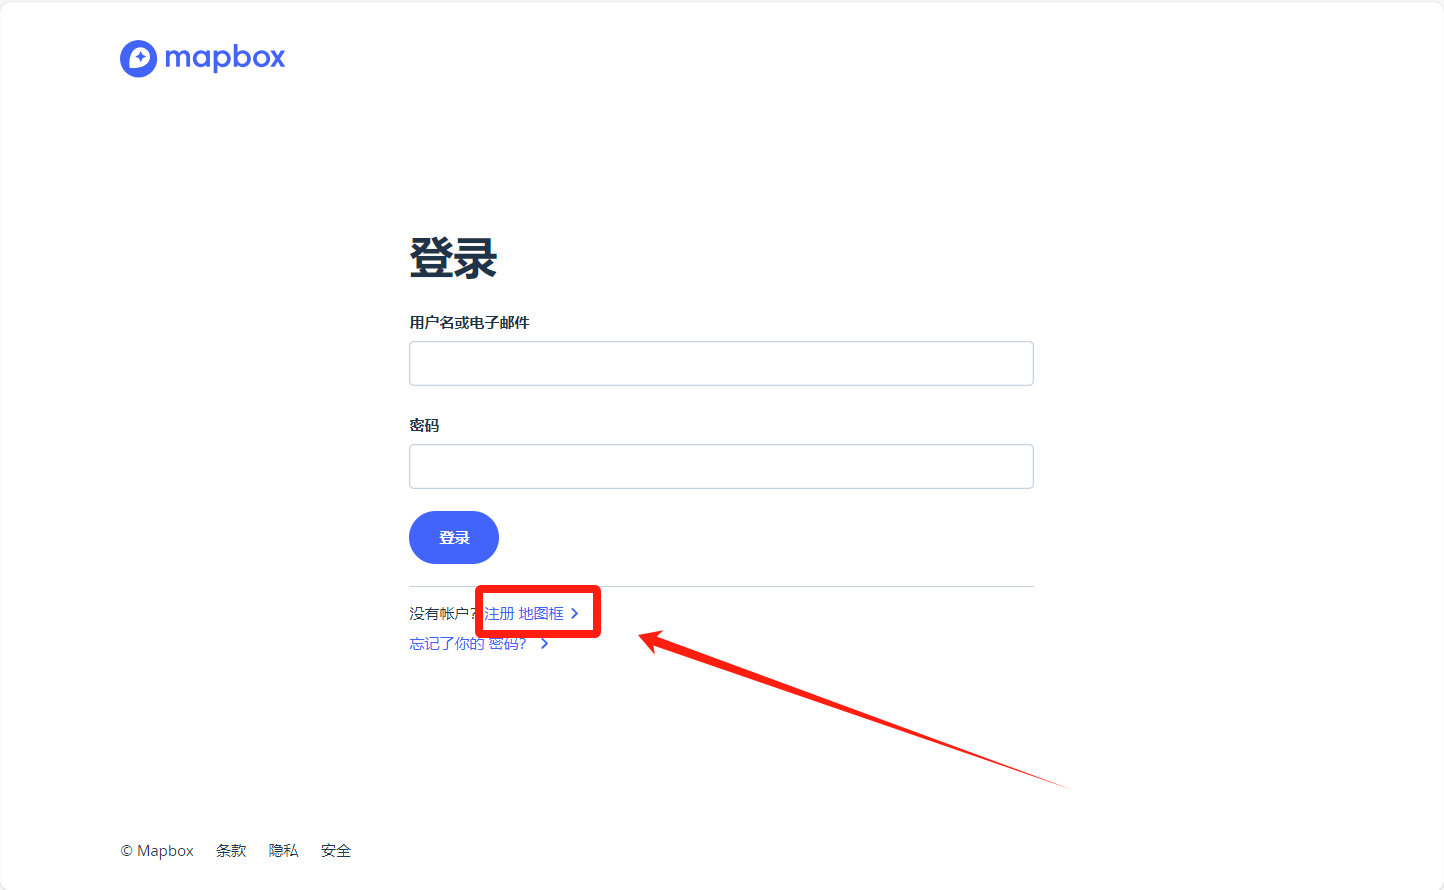The image size is (1444, 890).
Task: Open the 隐私 privacy link in footer
Action: 284,851
